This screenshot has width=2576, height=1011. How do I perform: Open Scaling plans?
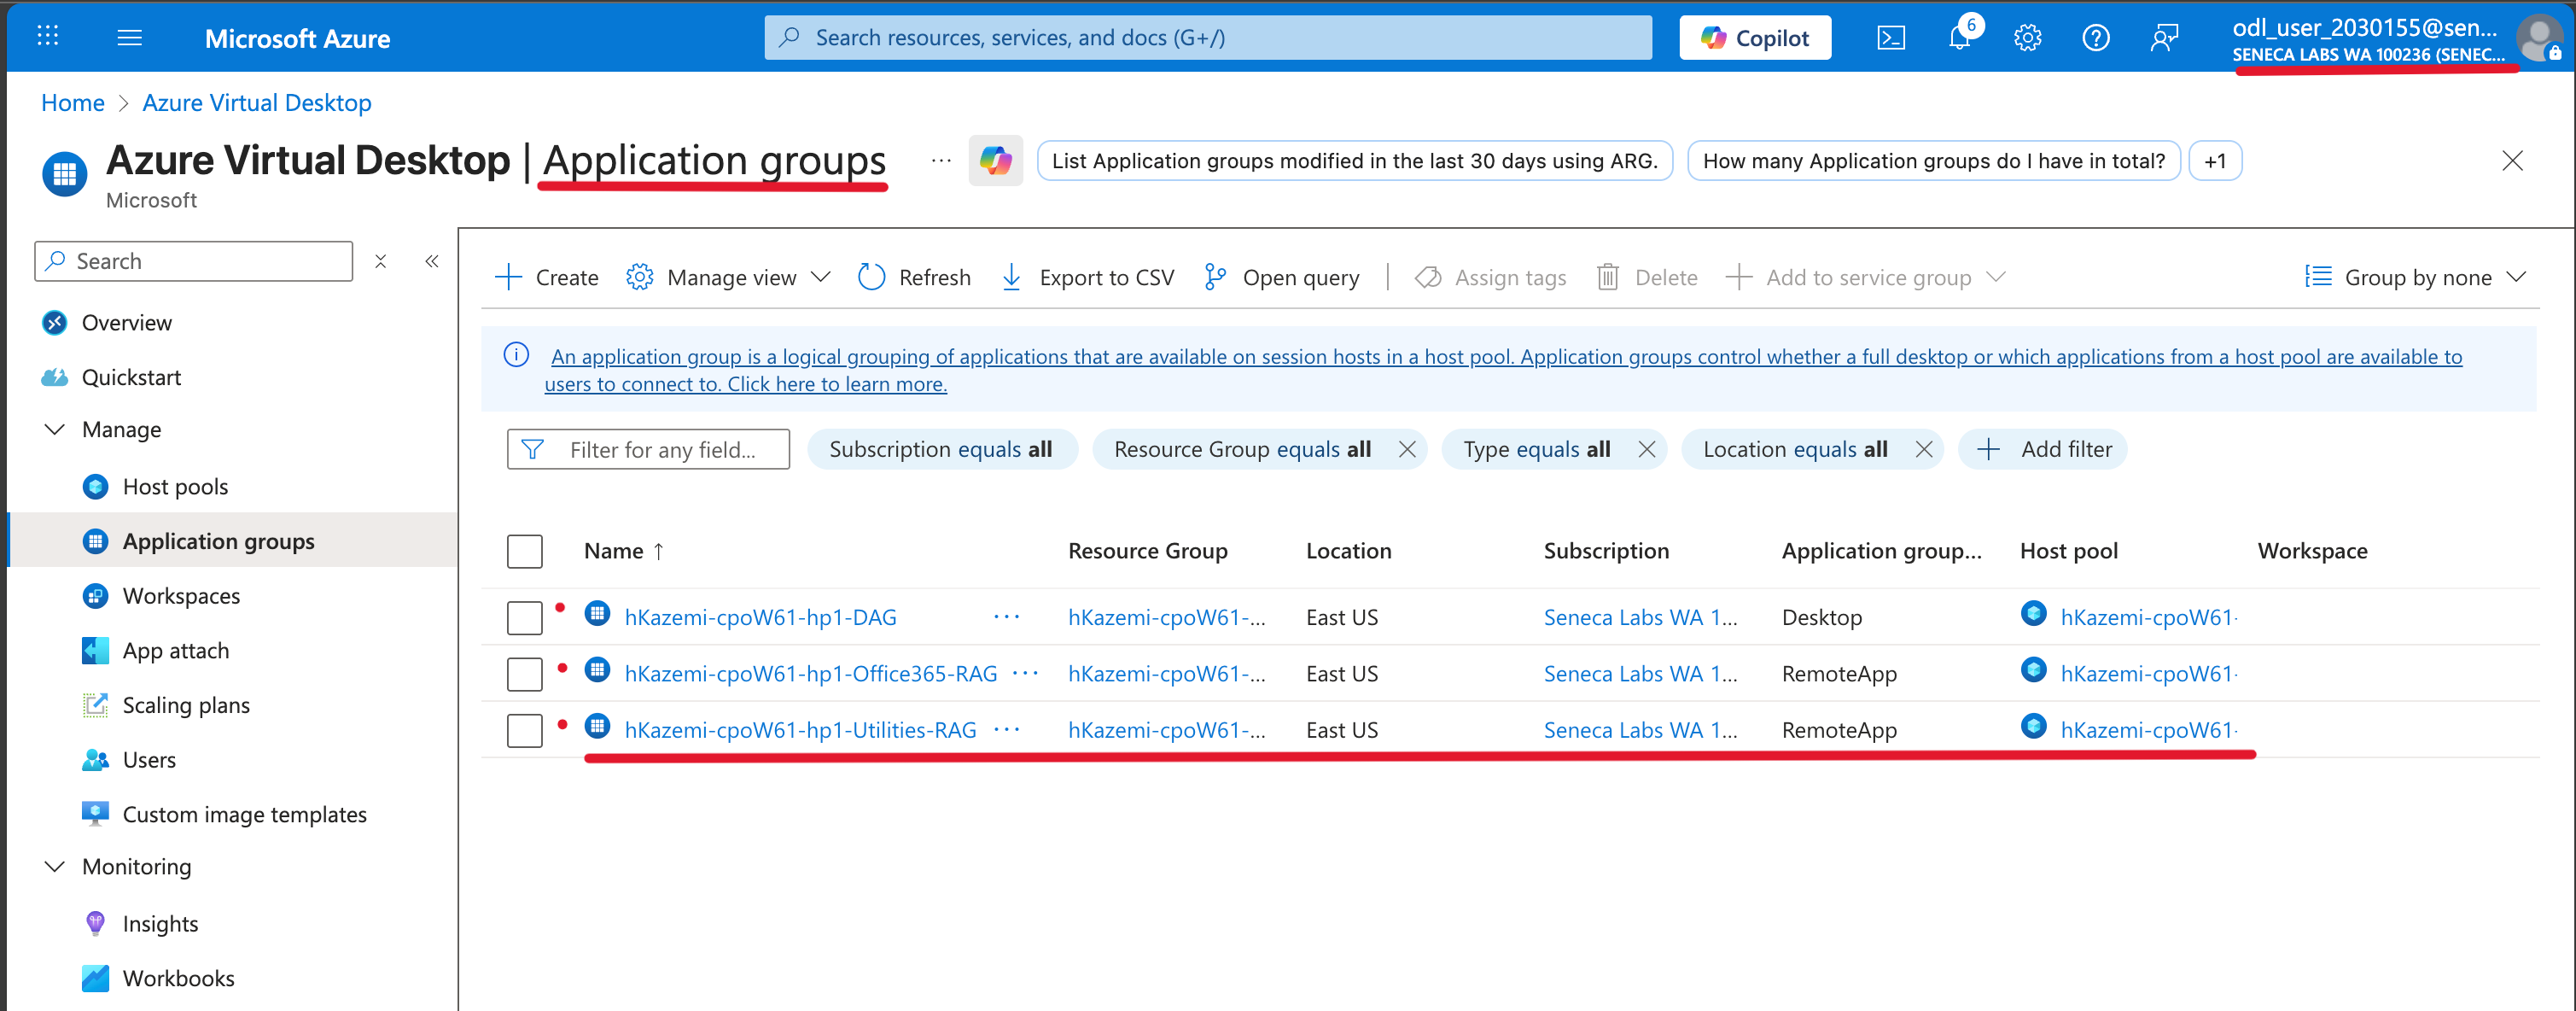(186, 705)
